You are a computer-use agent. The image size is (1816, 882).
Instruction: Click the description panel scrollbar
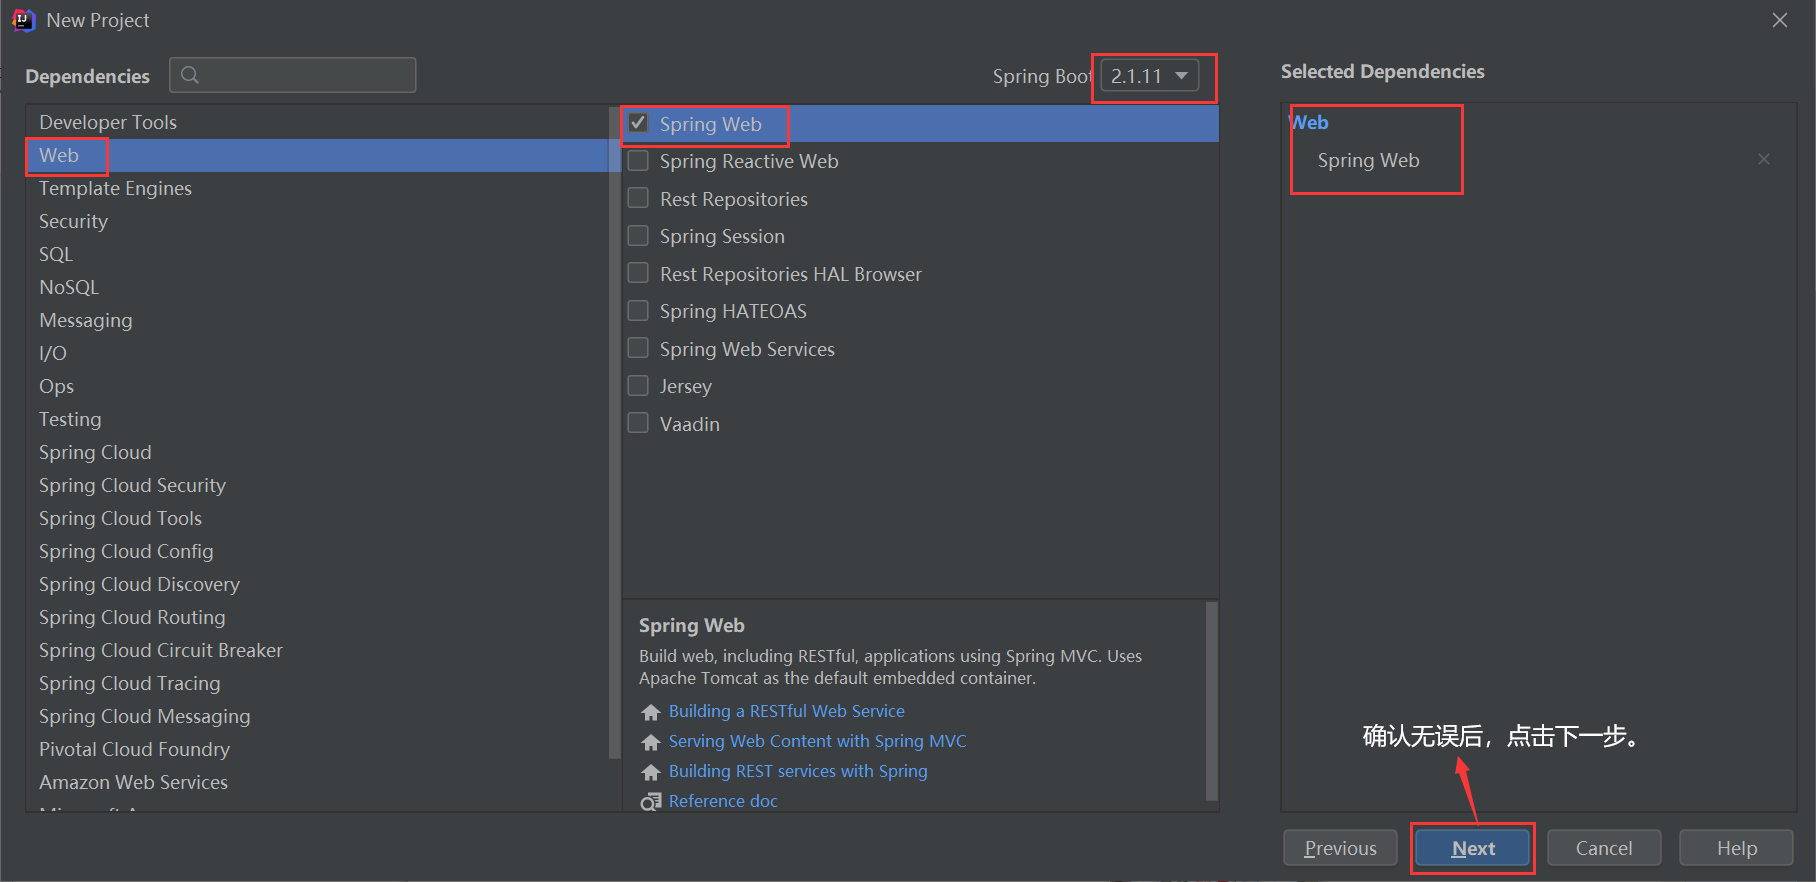point(1212,700)
